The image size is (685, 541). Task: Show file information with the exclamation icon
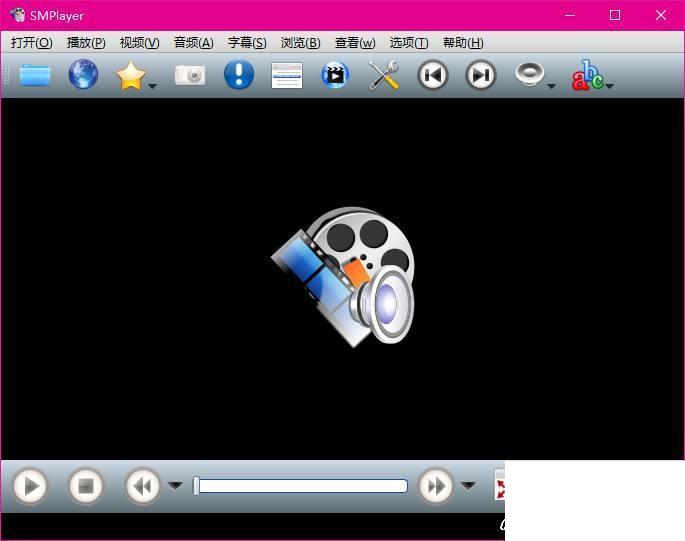239,75
